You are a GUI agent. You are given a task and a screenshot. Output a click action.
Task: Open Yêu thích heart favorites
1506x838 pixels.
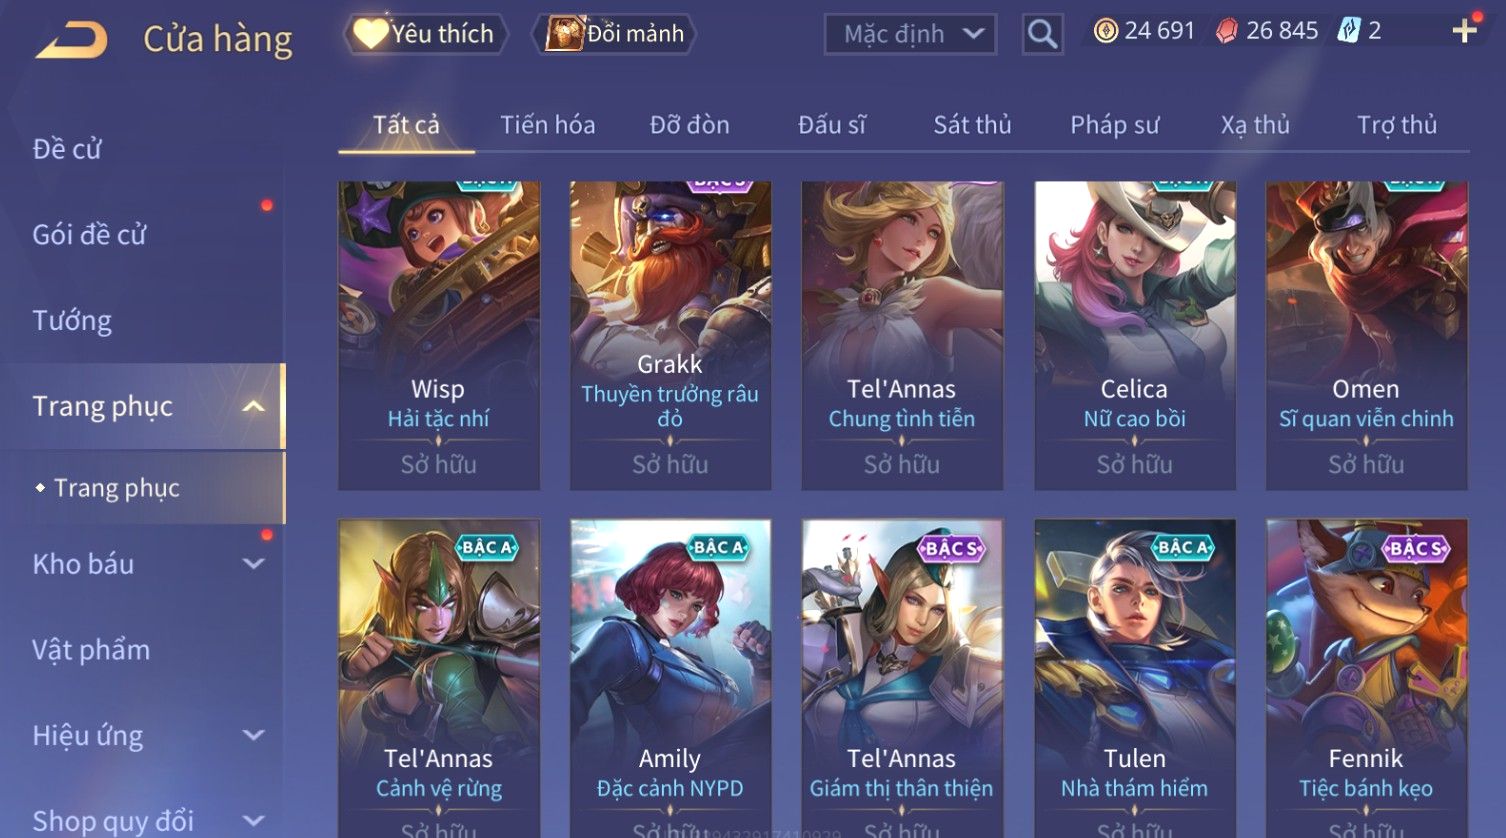(x=425, y=34)
